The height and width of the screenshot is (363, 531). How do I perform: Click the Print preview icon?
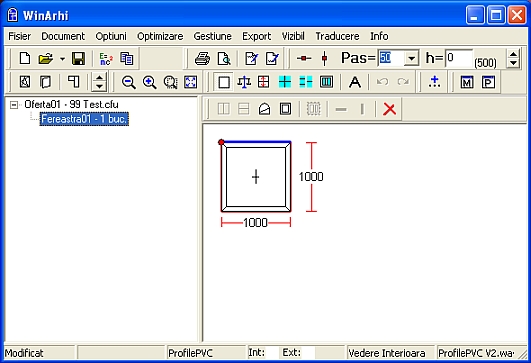pos(224,59)
